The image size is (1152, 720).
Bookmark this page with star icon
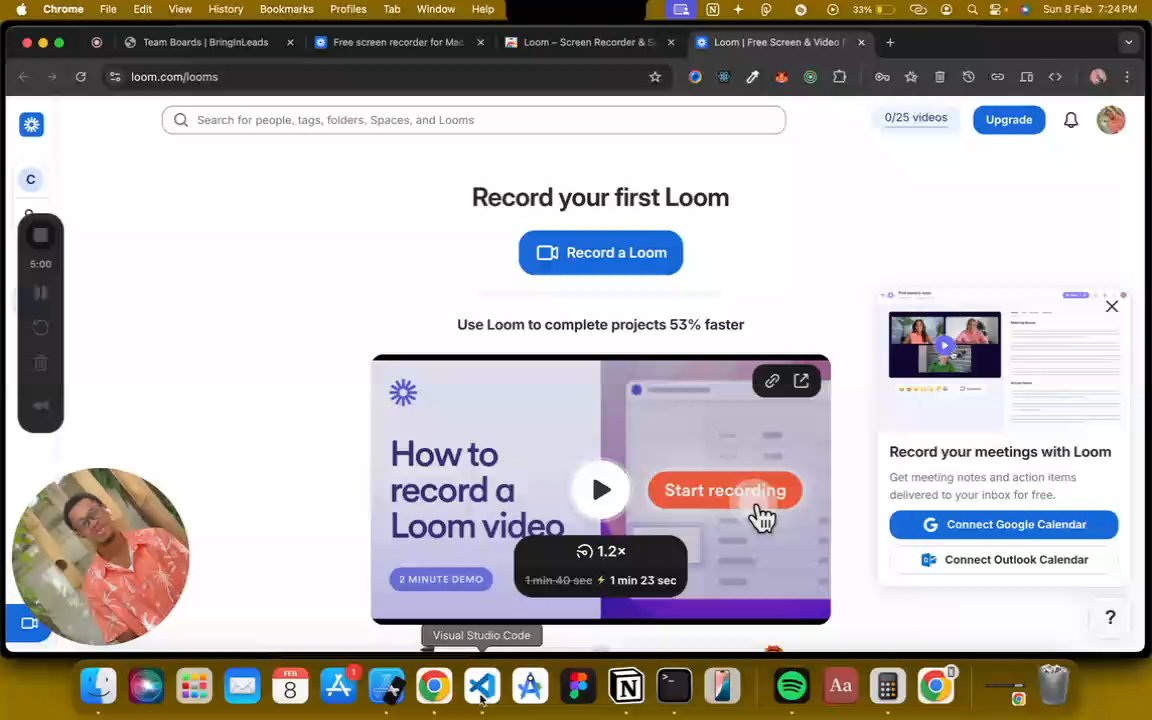(x=655, y=76)
